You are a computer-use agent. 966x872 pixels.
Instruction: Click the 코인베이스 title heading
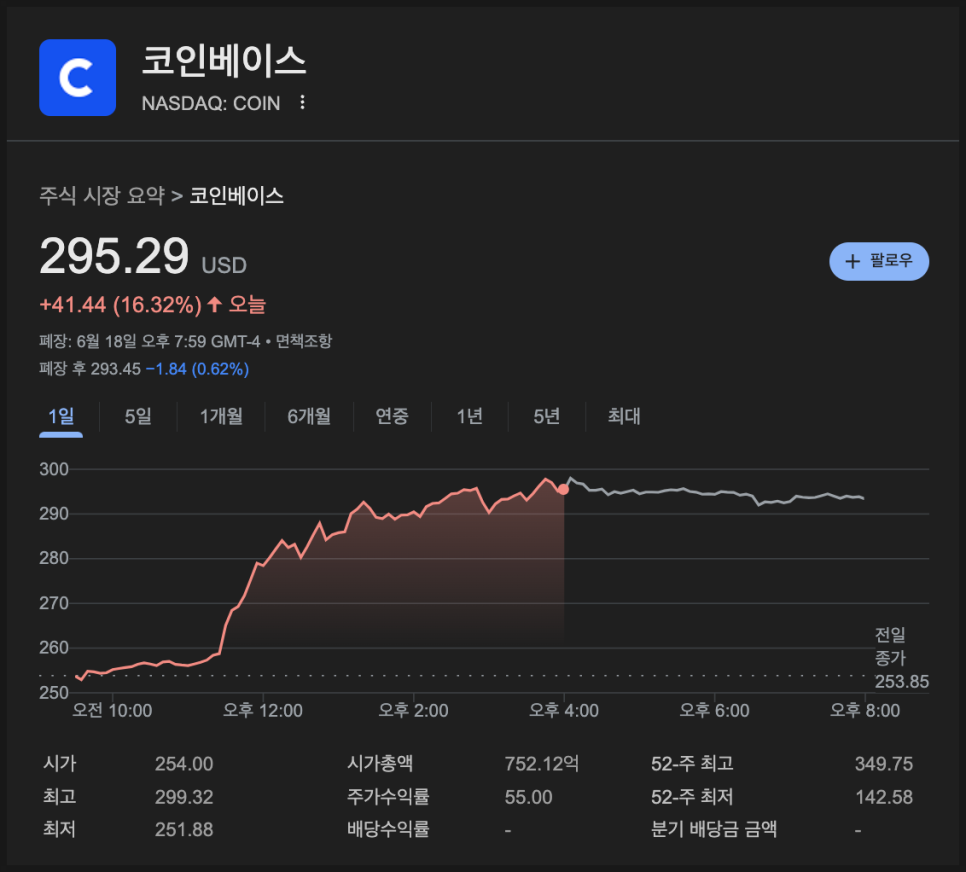[224, 61]
